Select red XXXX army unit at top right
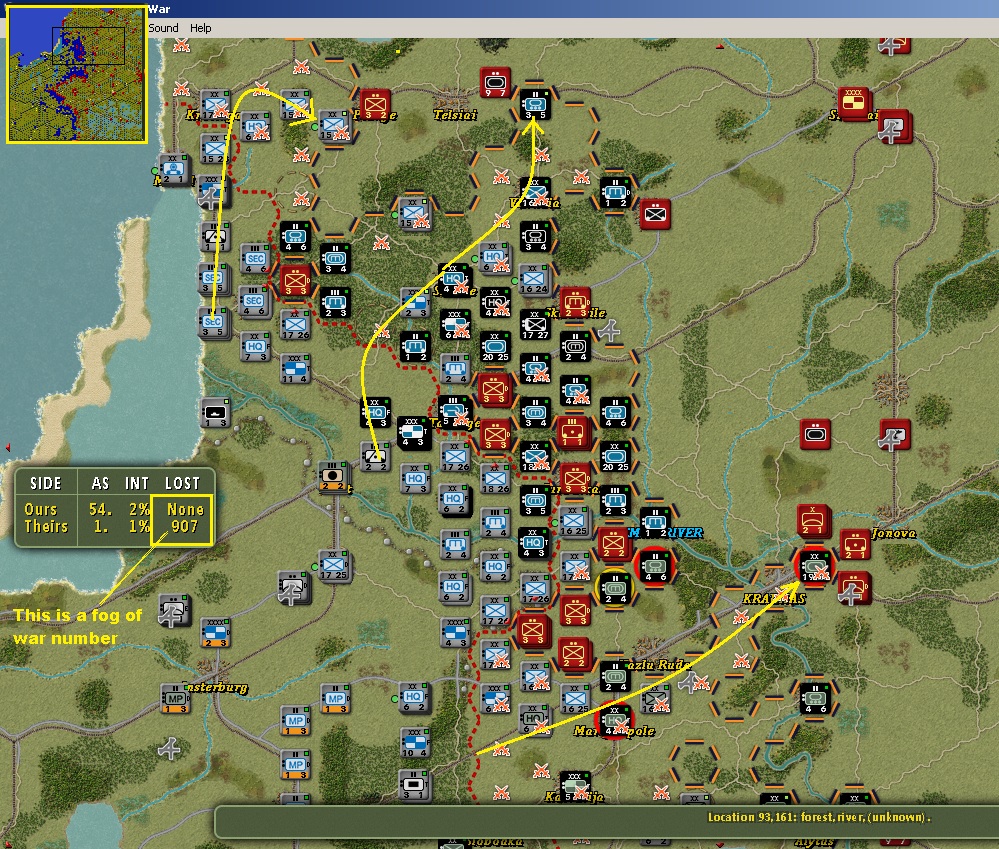Screen dimensions: 999x849 point(854,103)
